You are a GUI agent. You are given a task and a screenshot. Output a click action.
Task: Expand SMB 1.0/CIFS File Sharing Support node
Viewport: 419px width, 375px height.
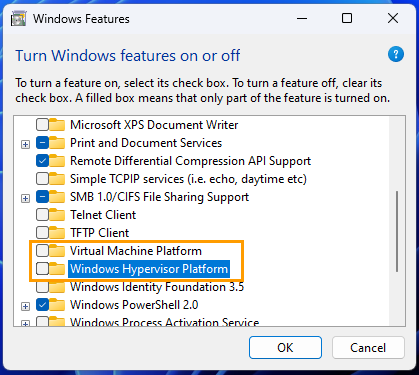[25, 198]
